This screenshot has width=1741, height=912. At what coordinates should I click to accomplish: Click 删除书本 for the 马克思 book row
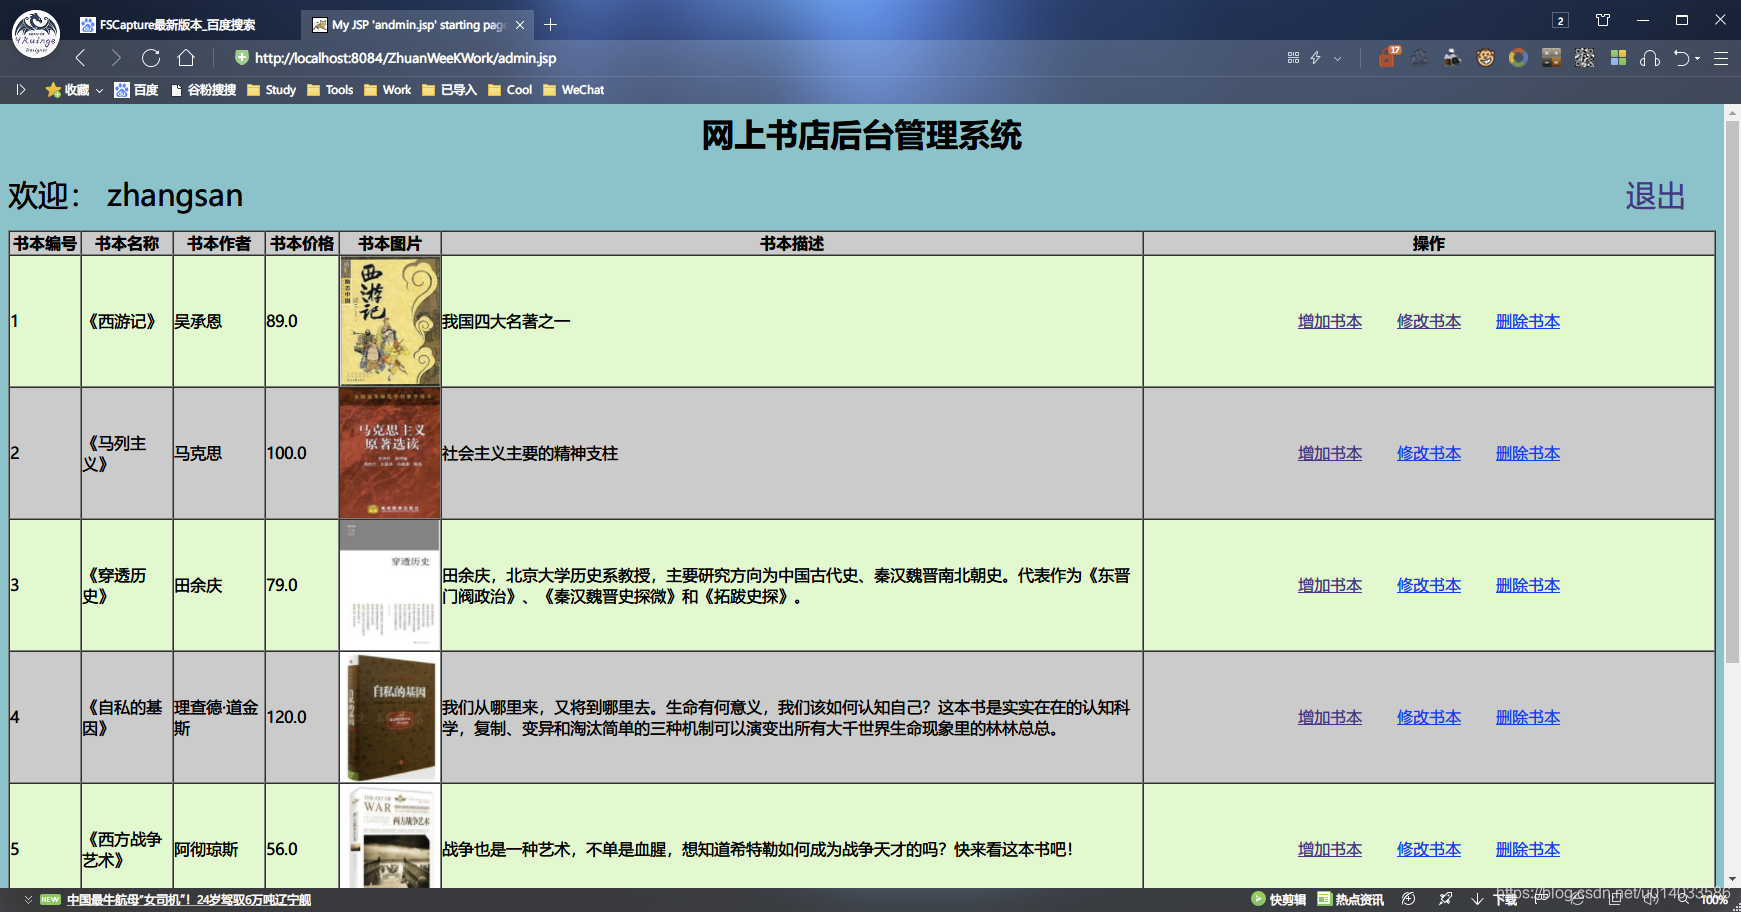1528,453
